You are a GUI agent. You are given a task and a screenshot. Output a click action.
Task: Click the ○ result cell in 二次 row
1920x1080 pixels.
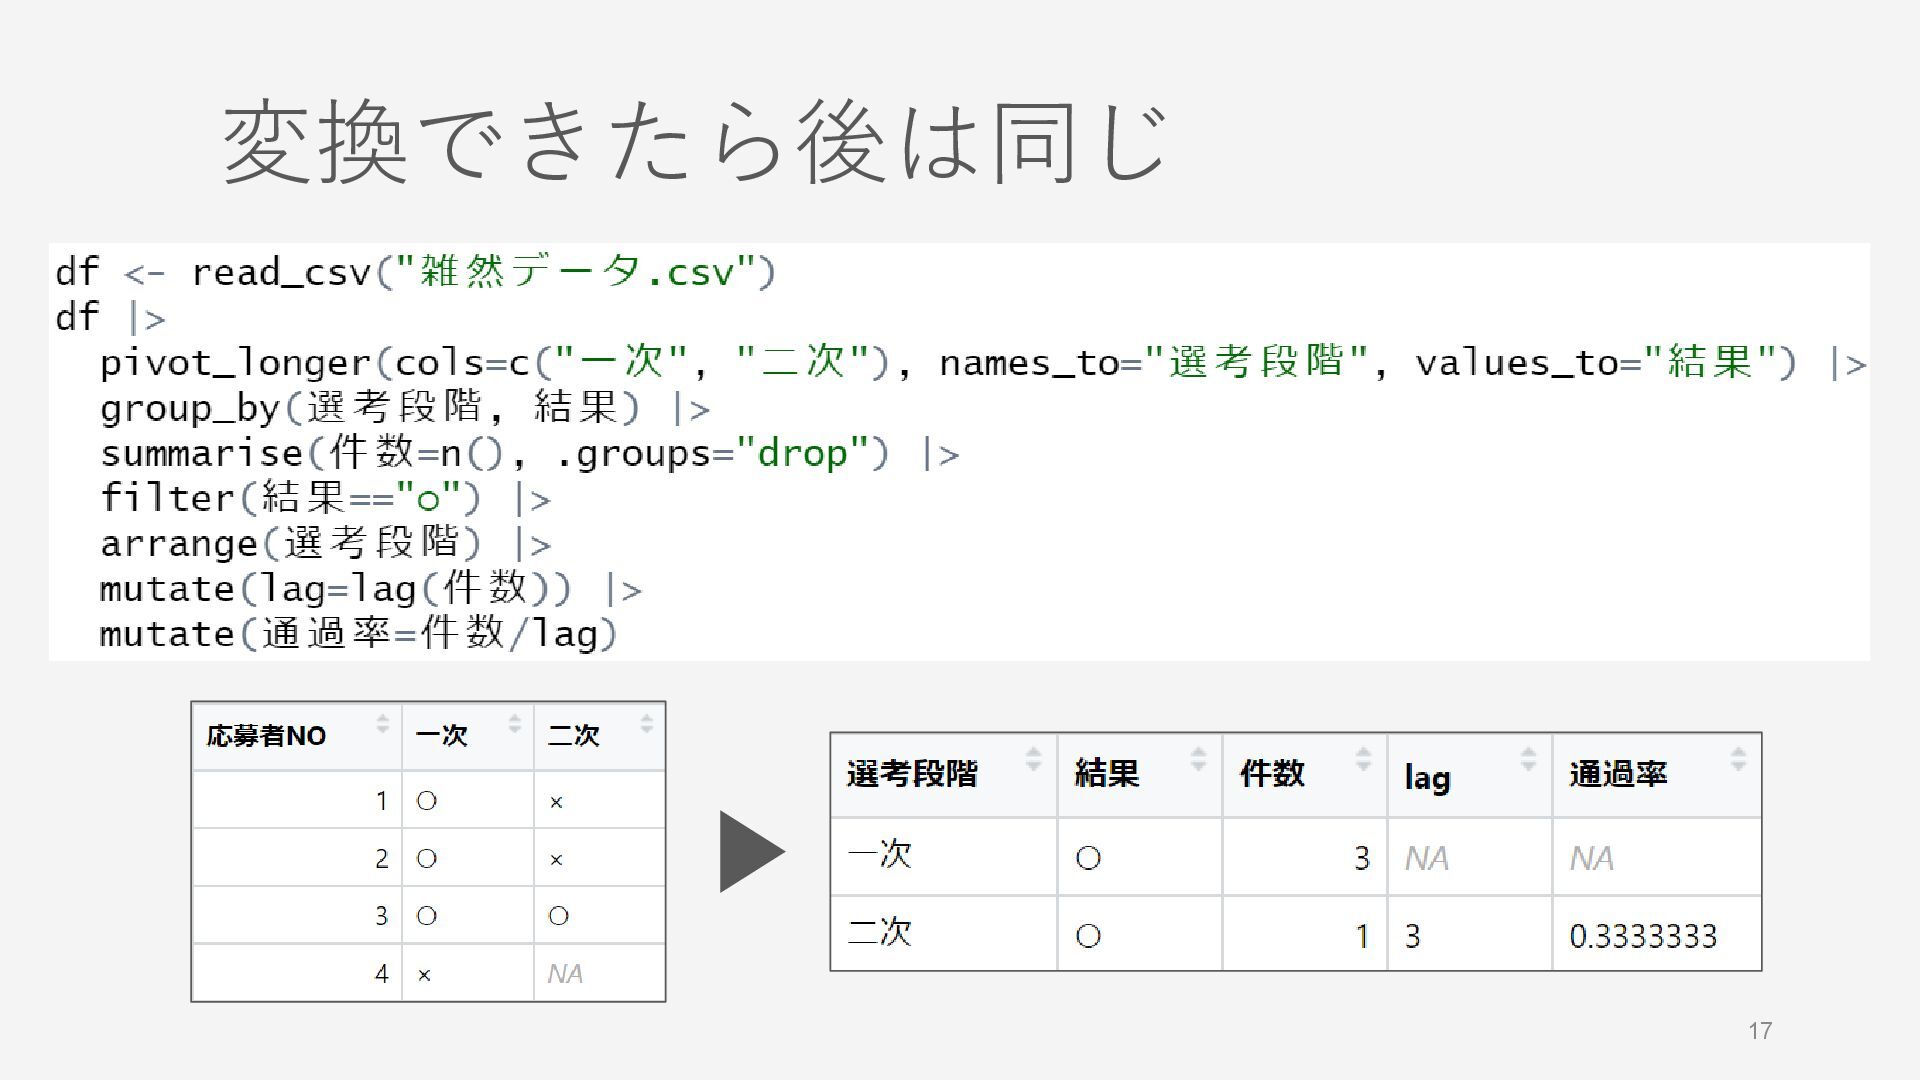pyautogui.click(x=1088, y=936)
